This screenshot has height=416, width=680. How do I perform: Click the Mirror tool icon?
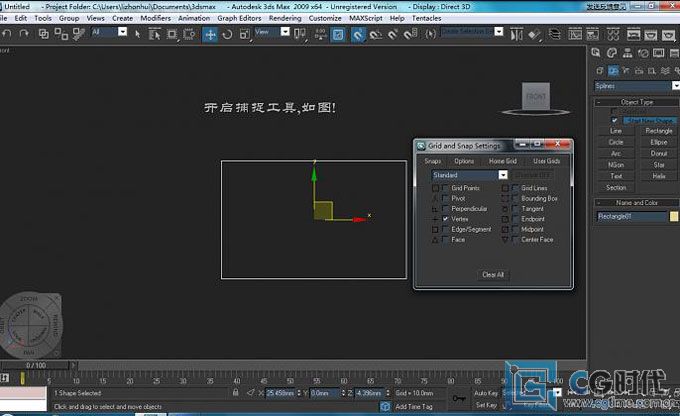click(x=516, y=34)
